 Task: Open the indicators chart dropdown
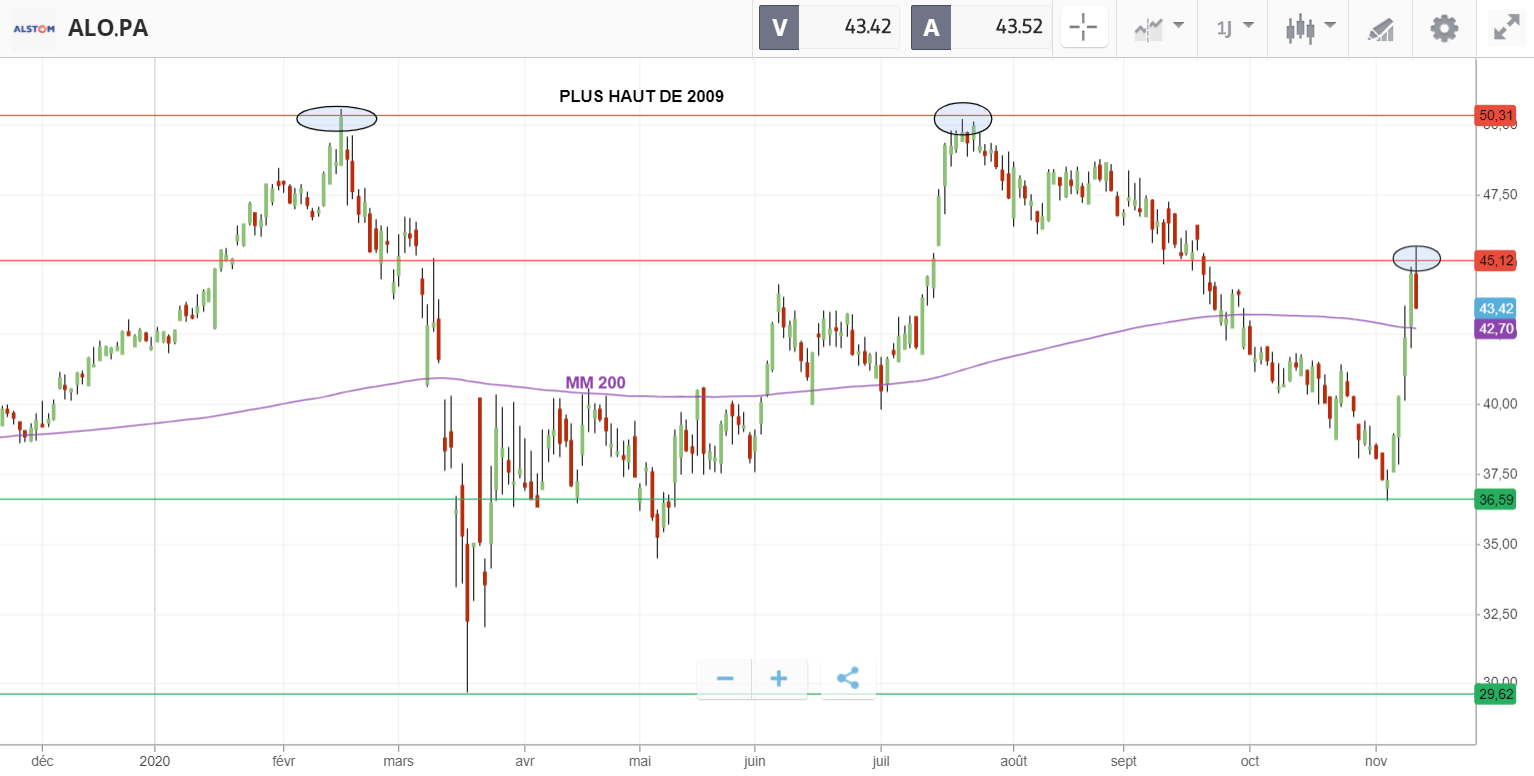tap(1160, 28)
